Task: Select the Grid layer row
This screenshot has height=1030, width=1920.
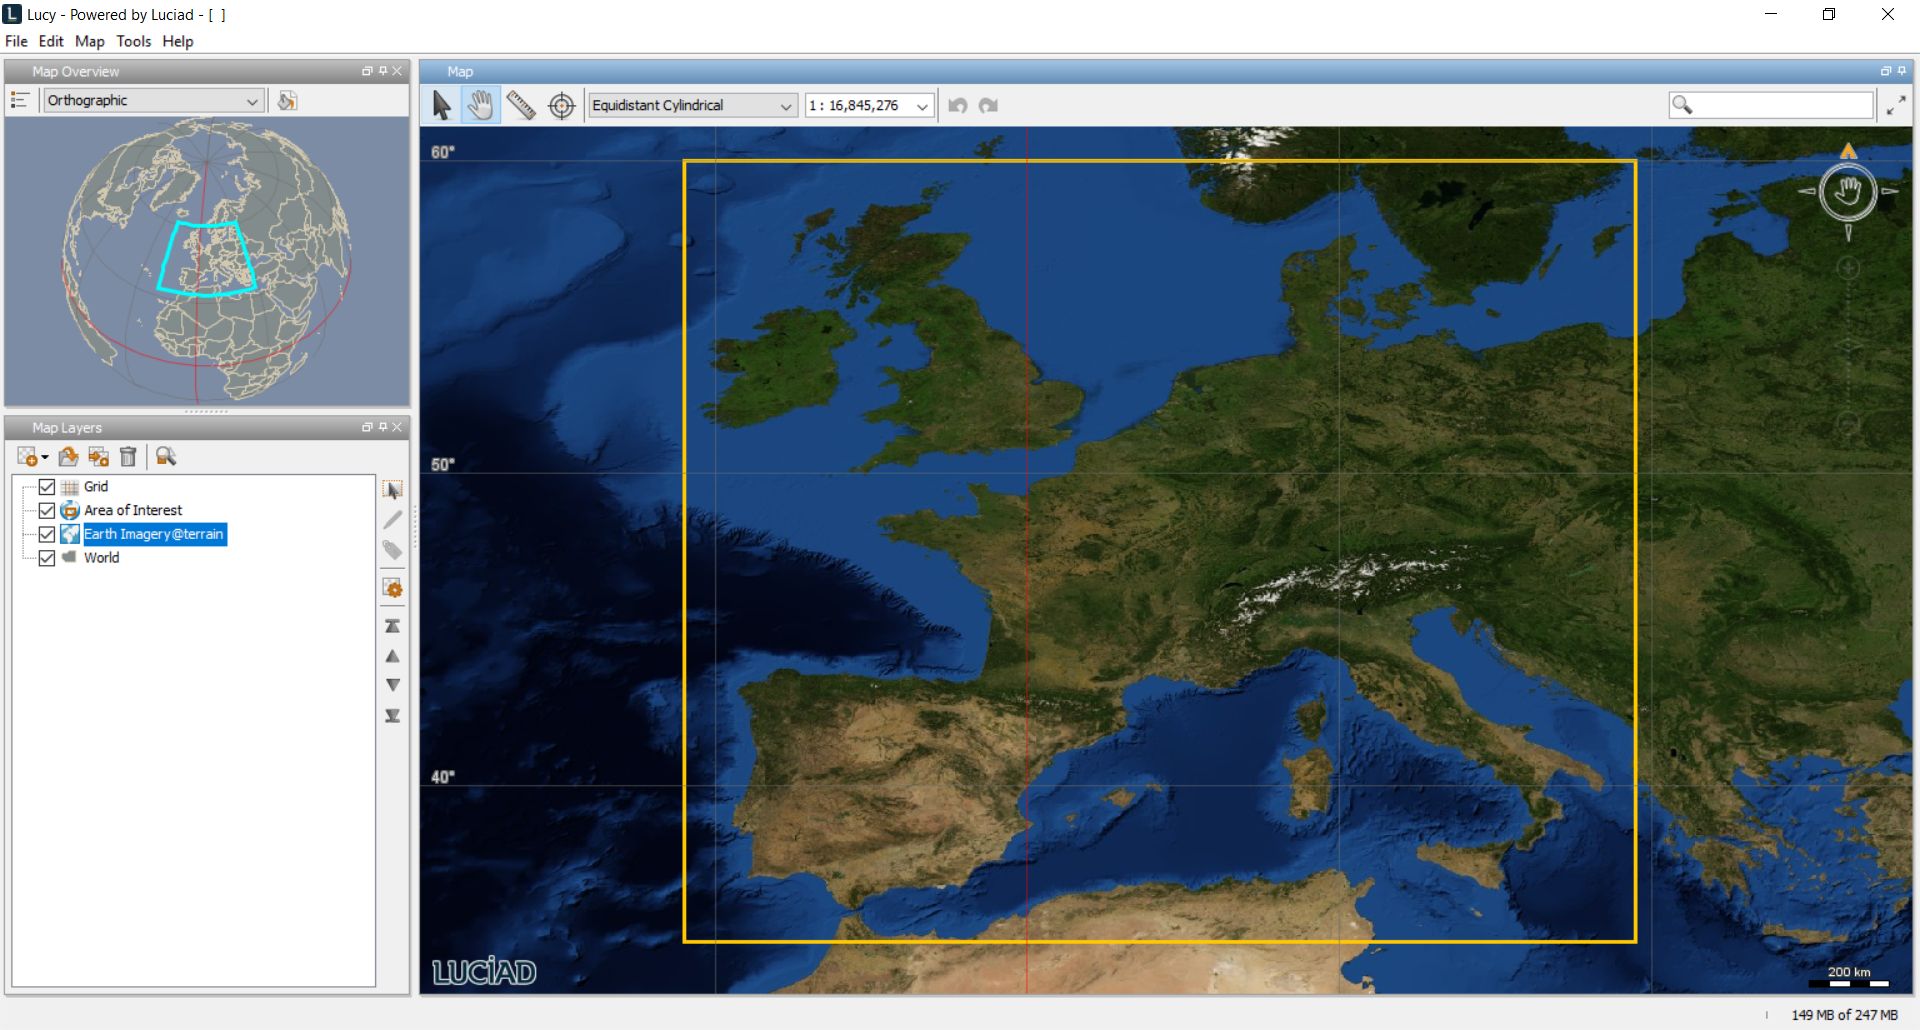Action: pos(96,487)
